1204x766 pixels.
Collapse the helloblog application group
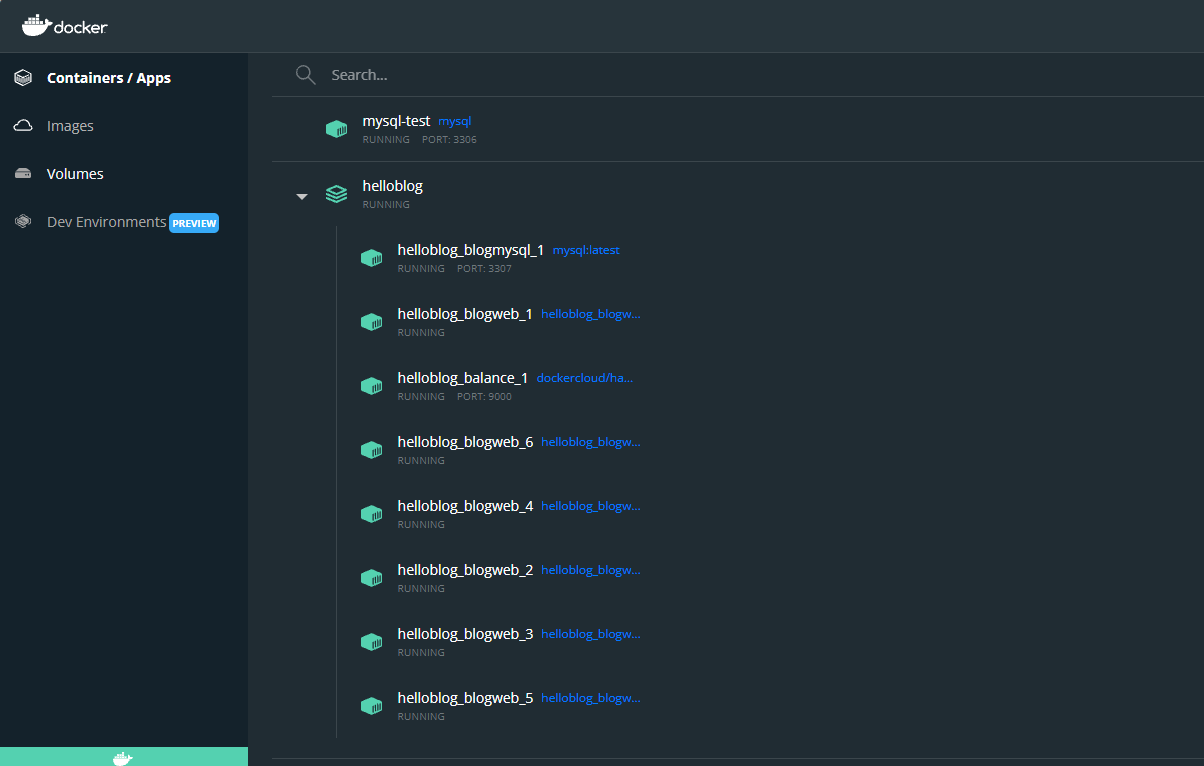[x=301, y=196]
